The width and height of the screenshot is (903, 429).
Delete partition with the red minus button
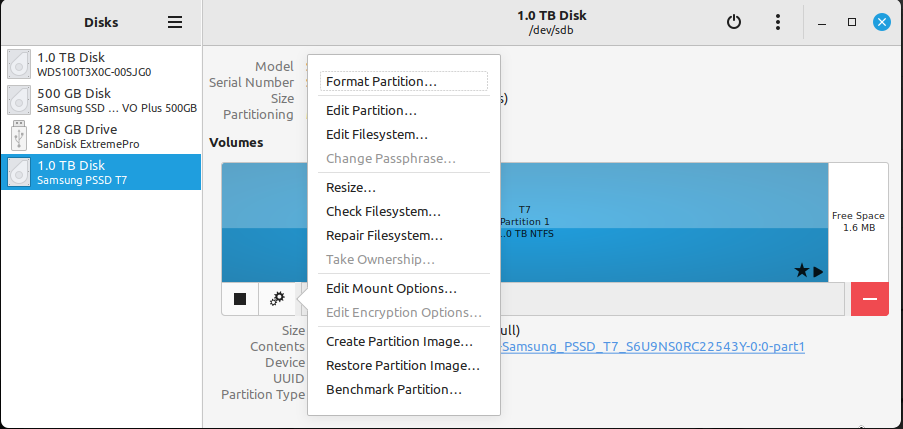(870, 299)
